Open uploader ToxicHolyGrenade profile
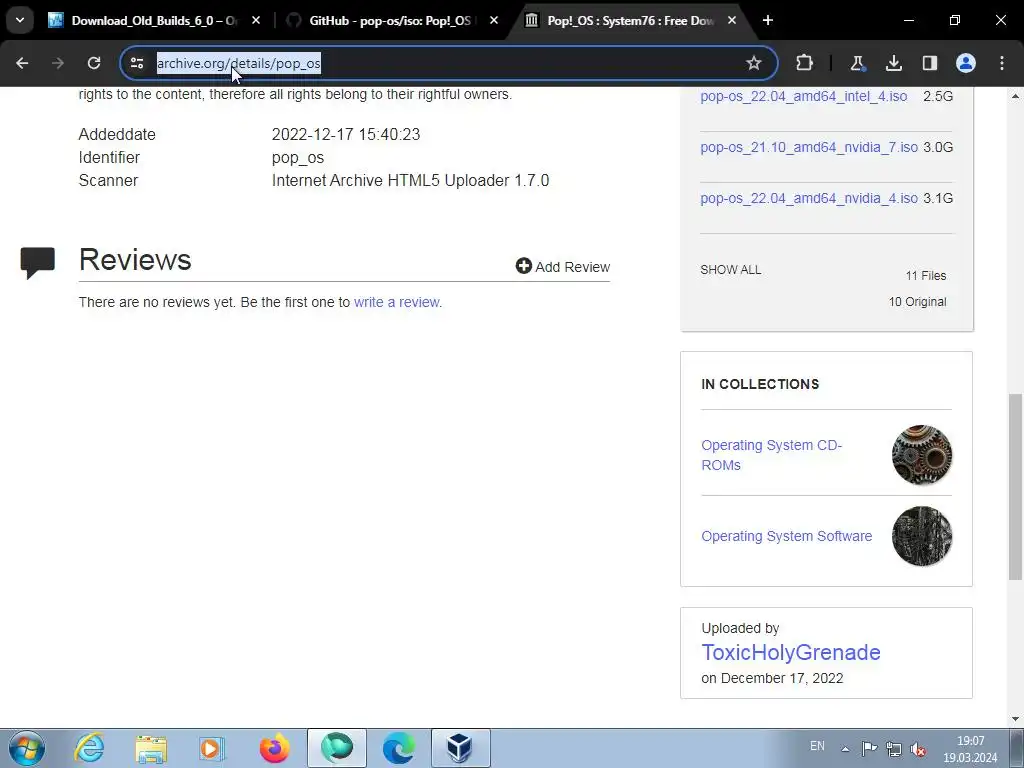 790,652
